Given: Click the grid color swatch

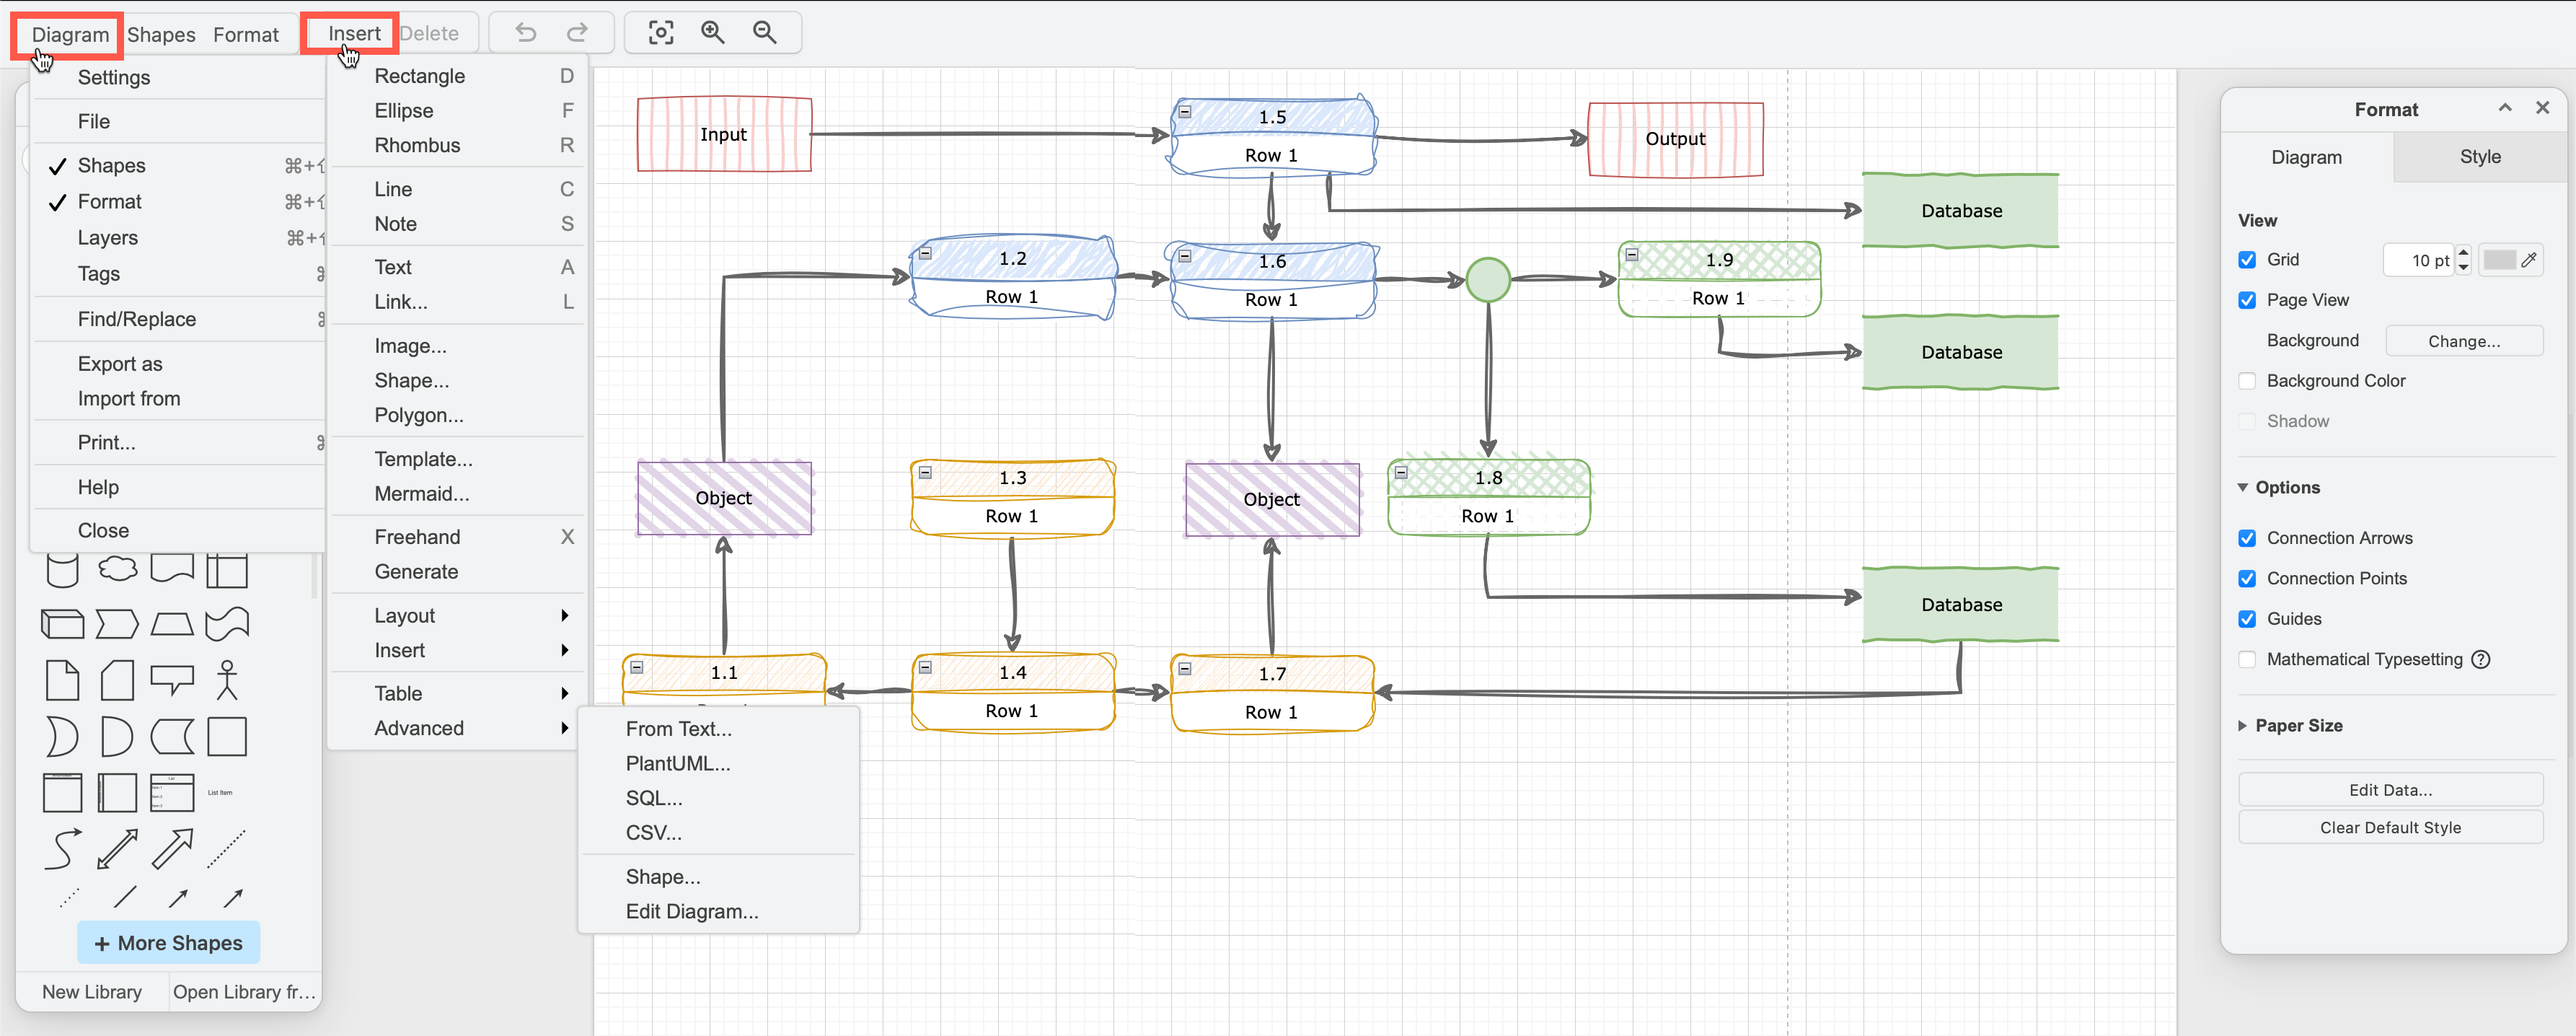Looking at the screenshot, I should click(x=2499, y=260).
